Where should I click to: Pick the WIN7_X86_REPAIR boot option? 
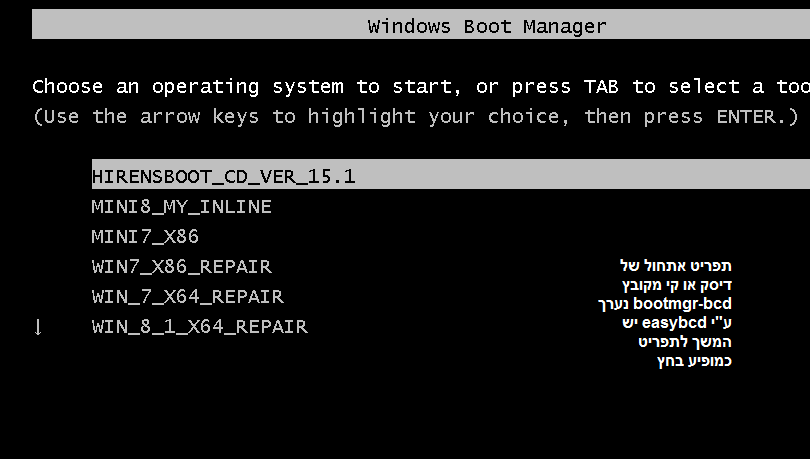181,267
